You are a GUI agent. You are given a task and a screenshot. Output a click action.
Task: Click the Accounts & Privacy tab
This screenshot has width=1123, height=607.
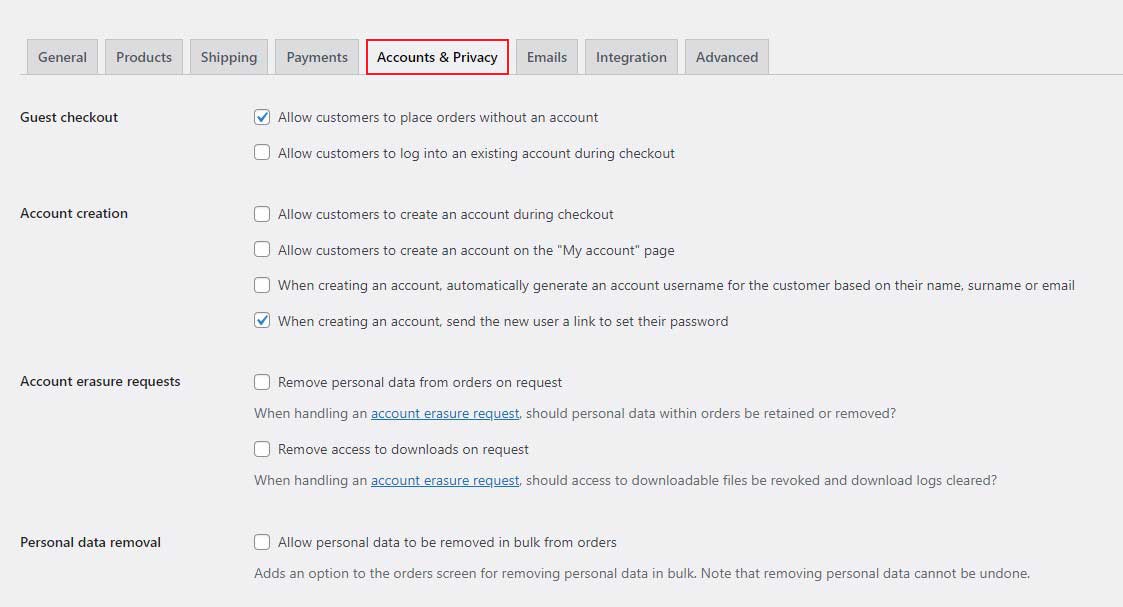coord(437,57)
